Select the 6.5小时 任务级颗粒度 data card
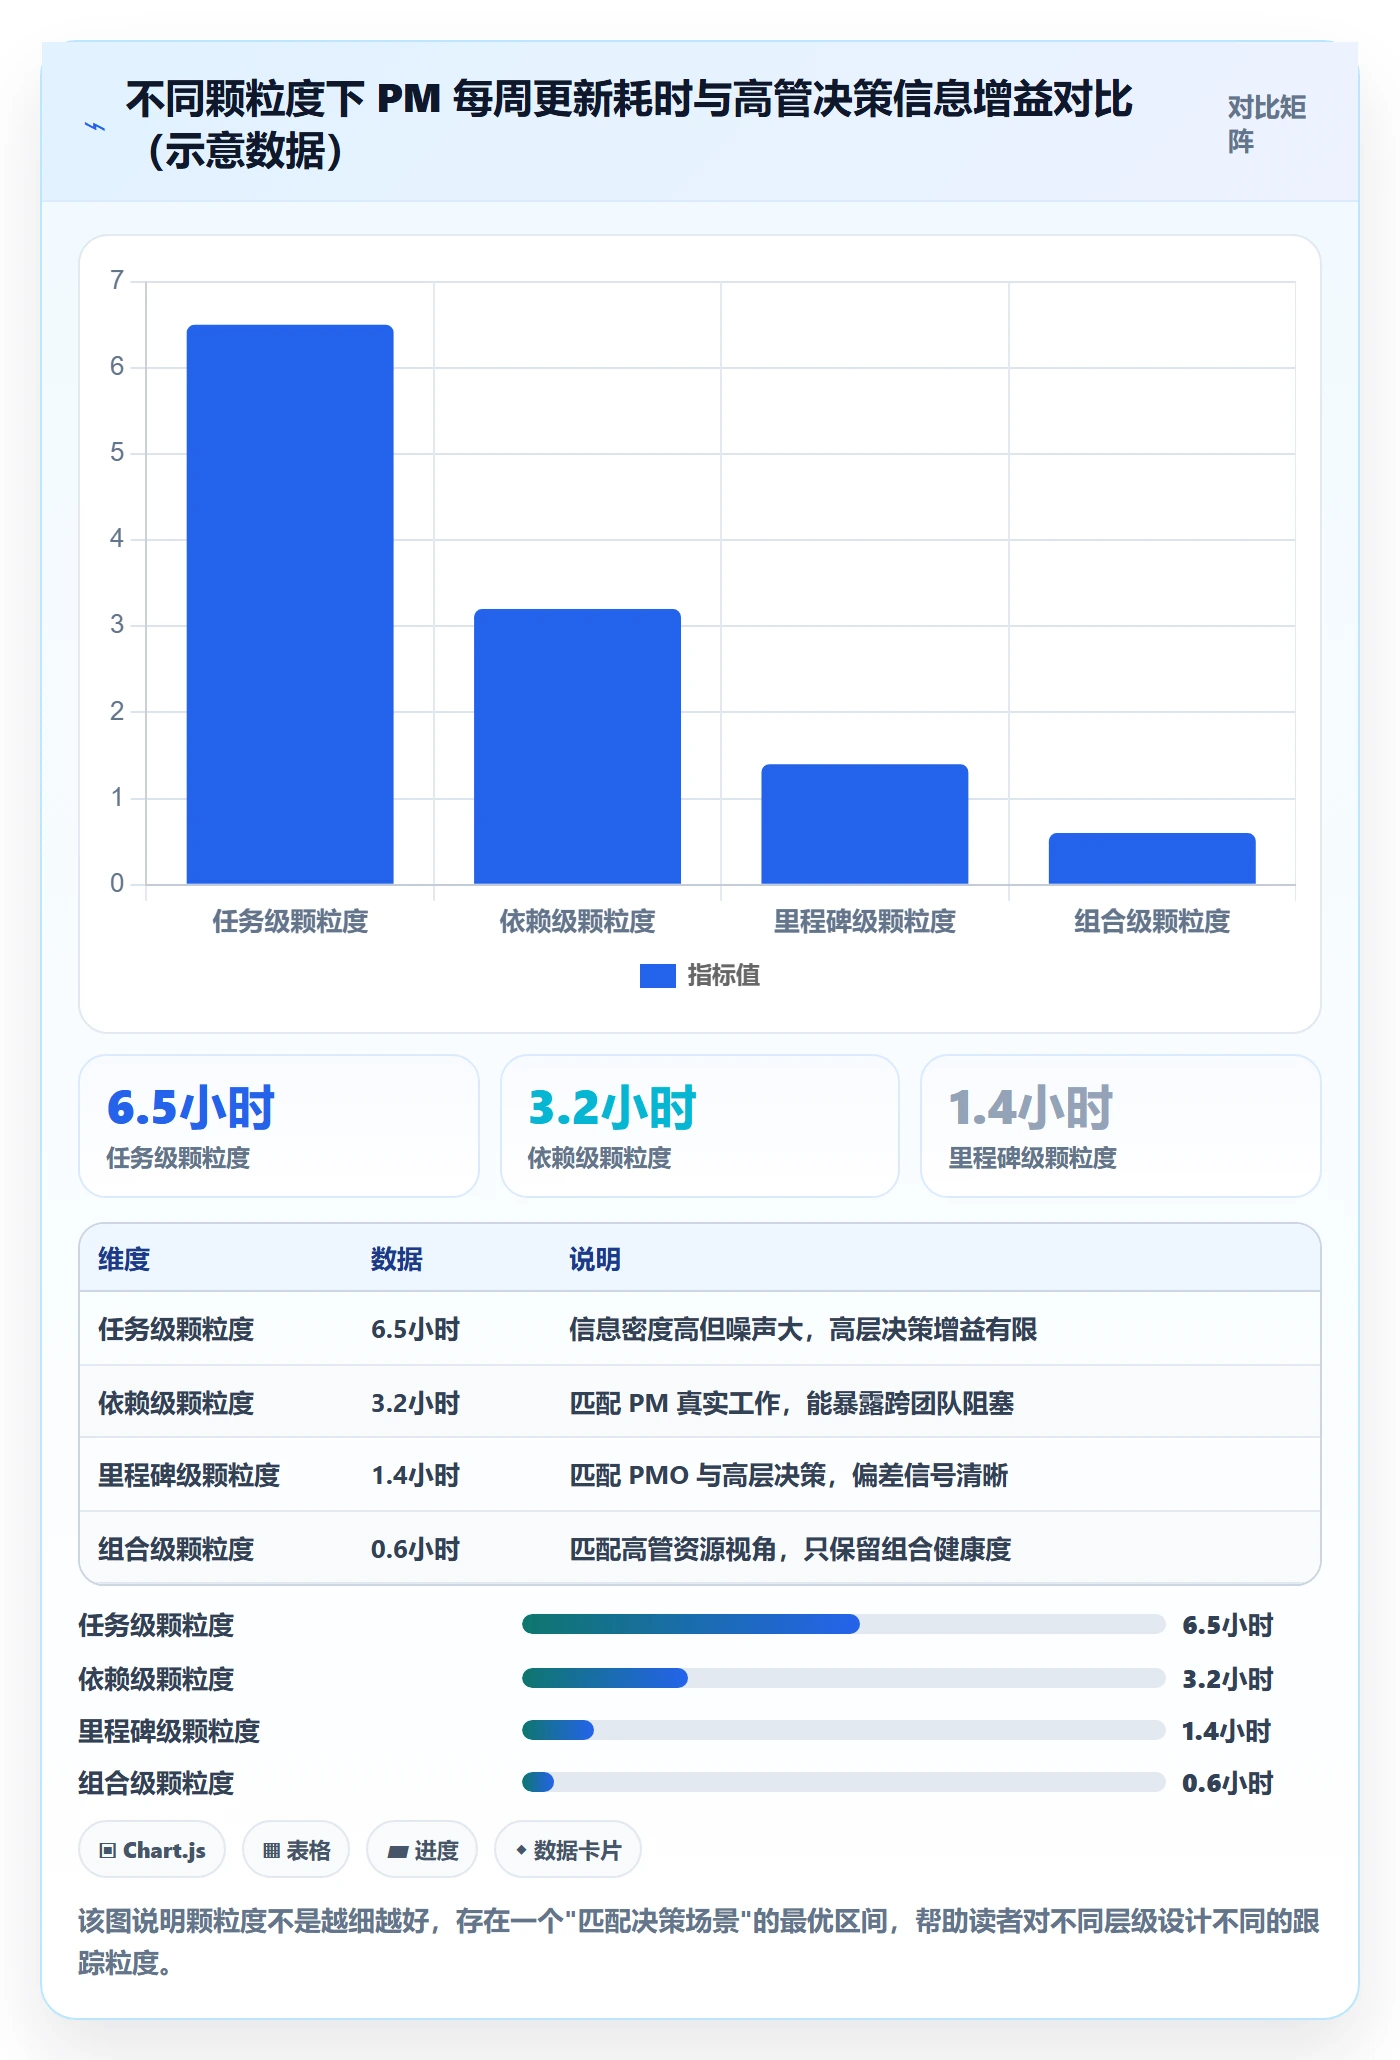The height and width of the screenshot is (2060, 1400). 279,1126
